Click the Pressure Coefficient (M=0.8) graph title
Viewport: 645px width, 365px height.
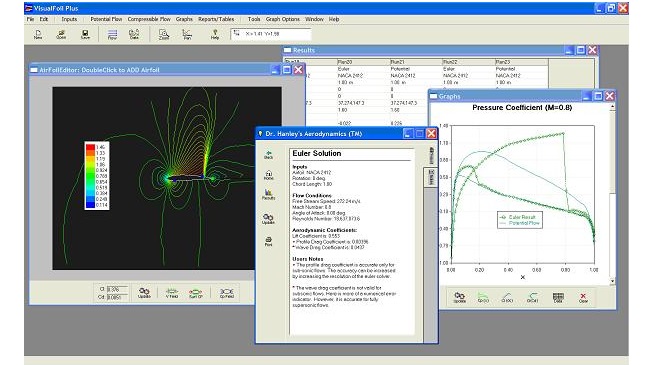[x=522, y=107]
